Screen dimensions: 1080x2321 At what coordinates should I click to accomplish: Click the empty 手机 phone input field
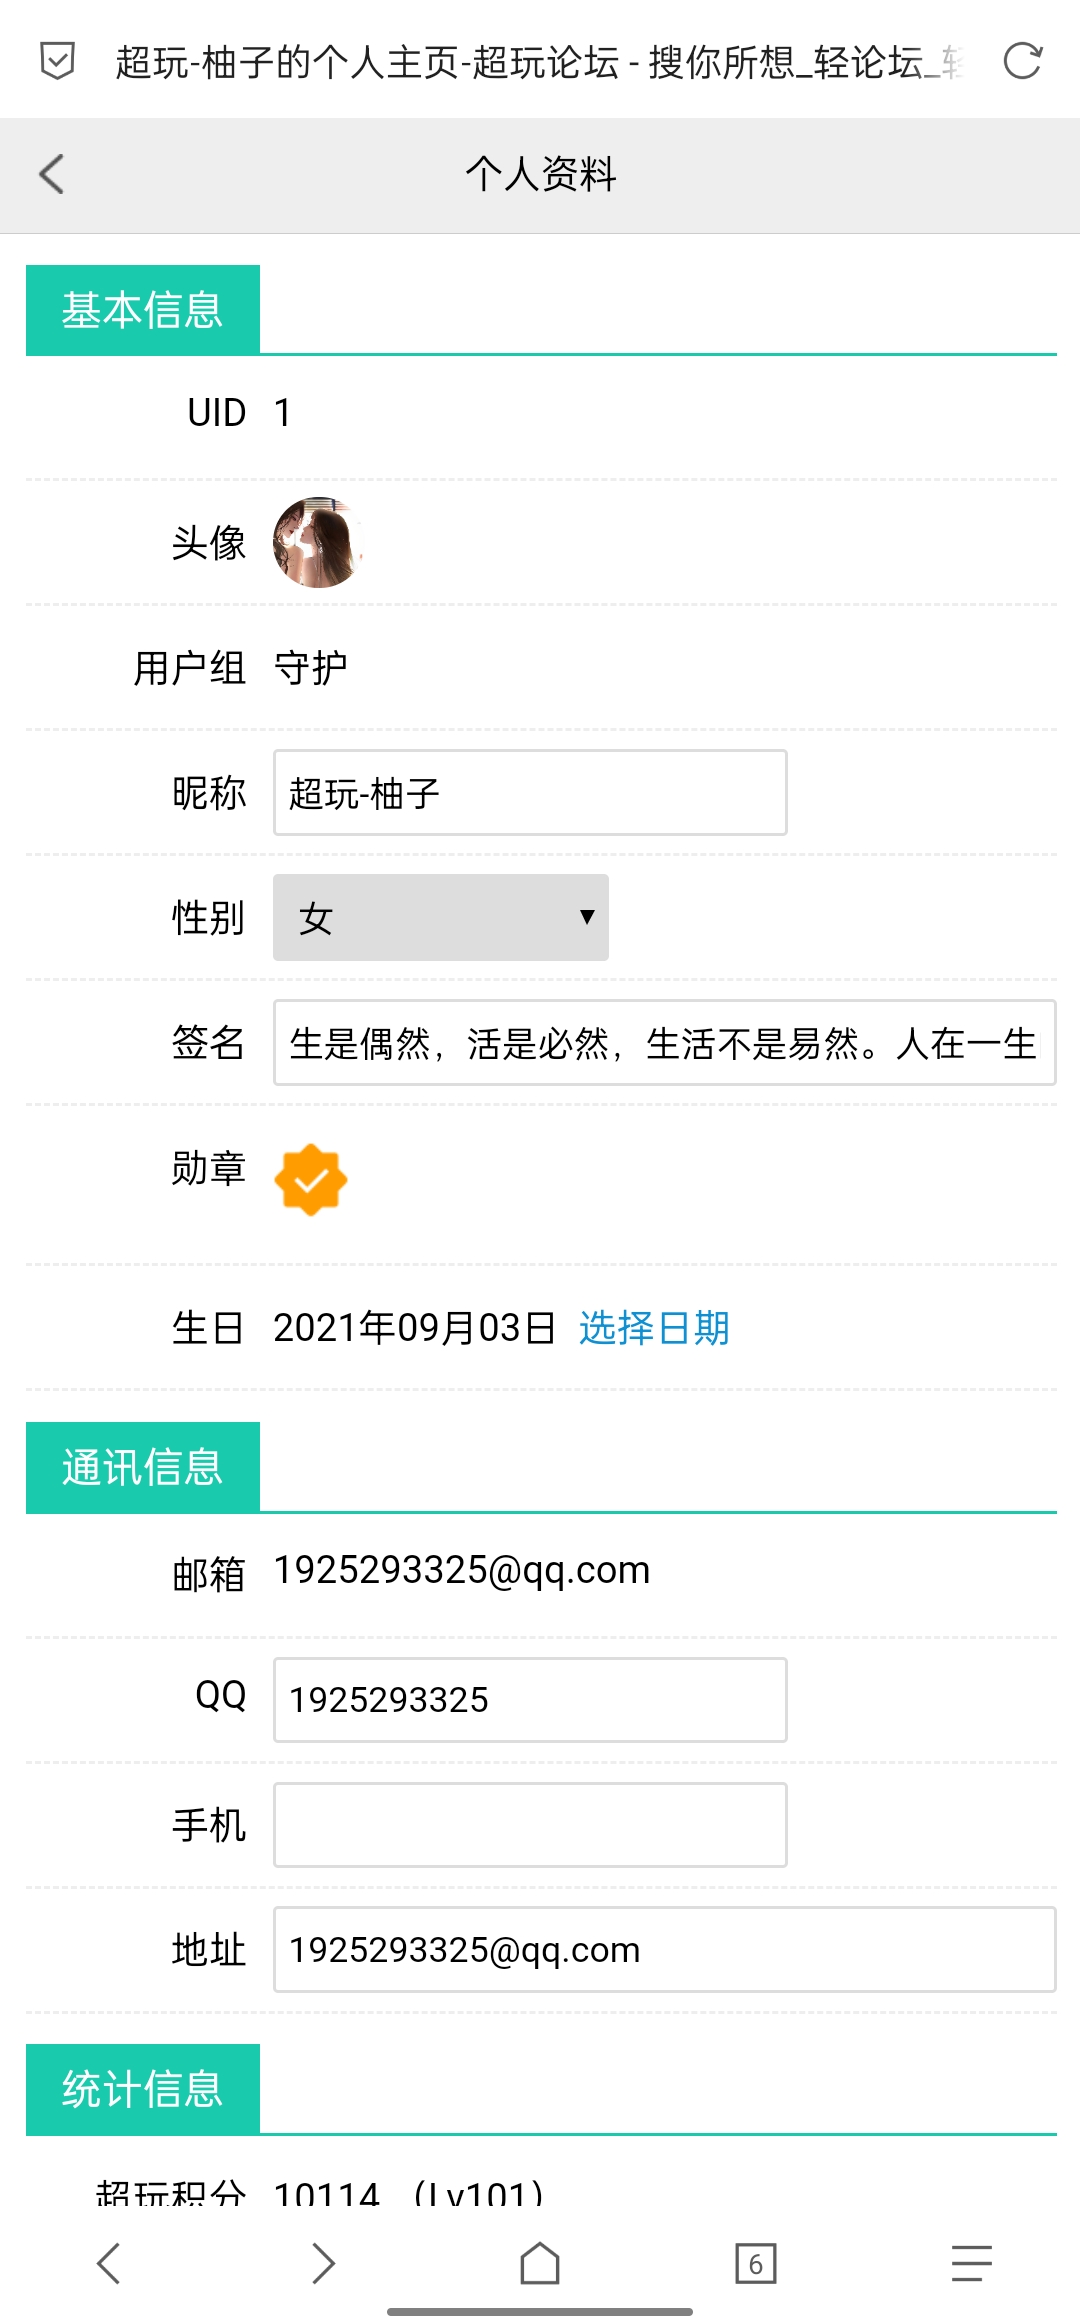(530, 1825)
